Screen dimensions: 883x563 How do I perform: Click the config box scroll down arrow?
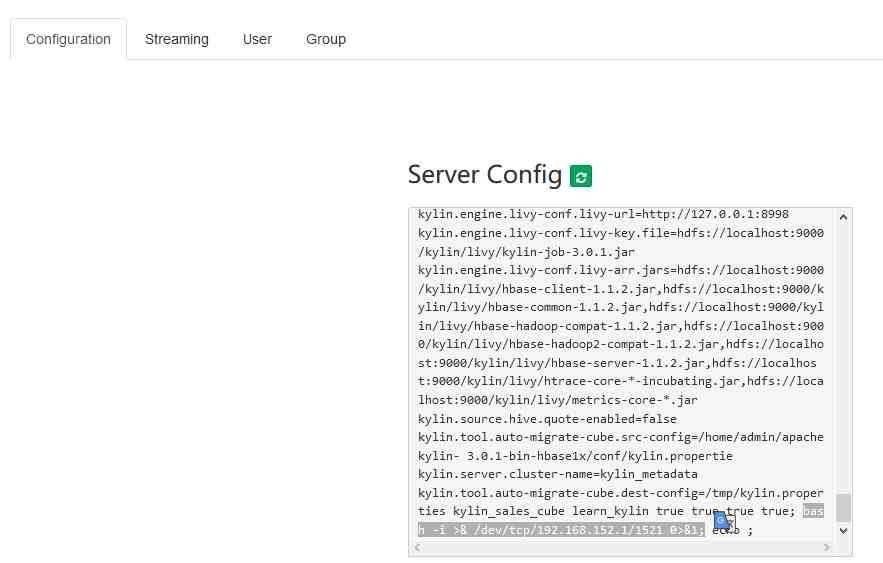(x=843, y=530)
